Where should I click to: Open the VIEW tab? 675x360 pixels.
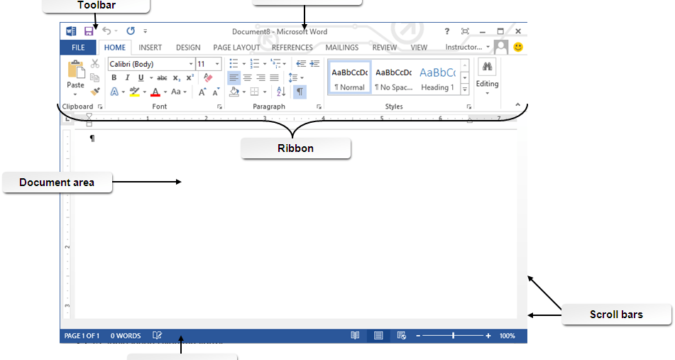click(418, 47)
